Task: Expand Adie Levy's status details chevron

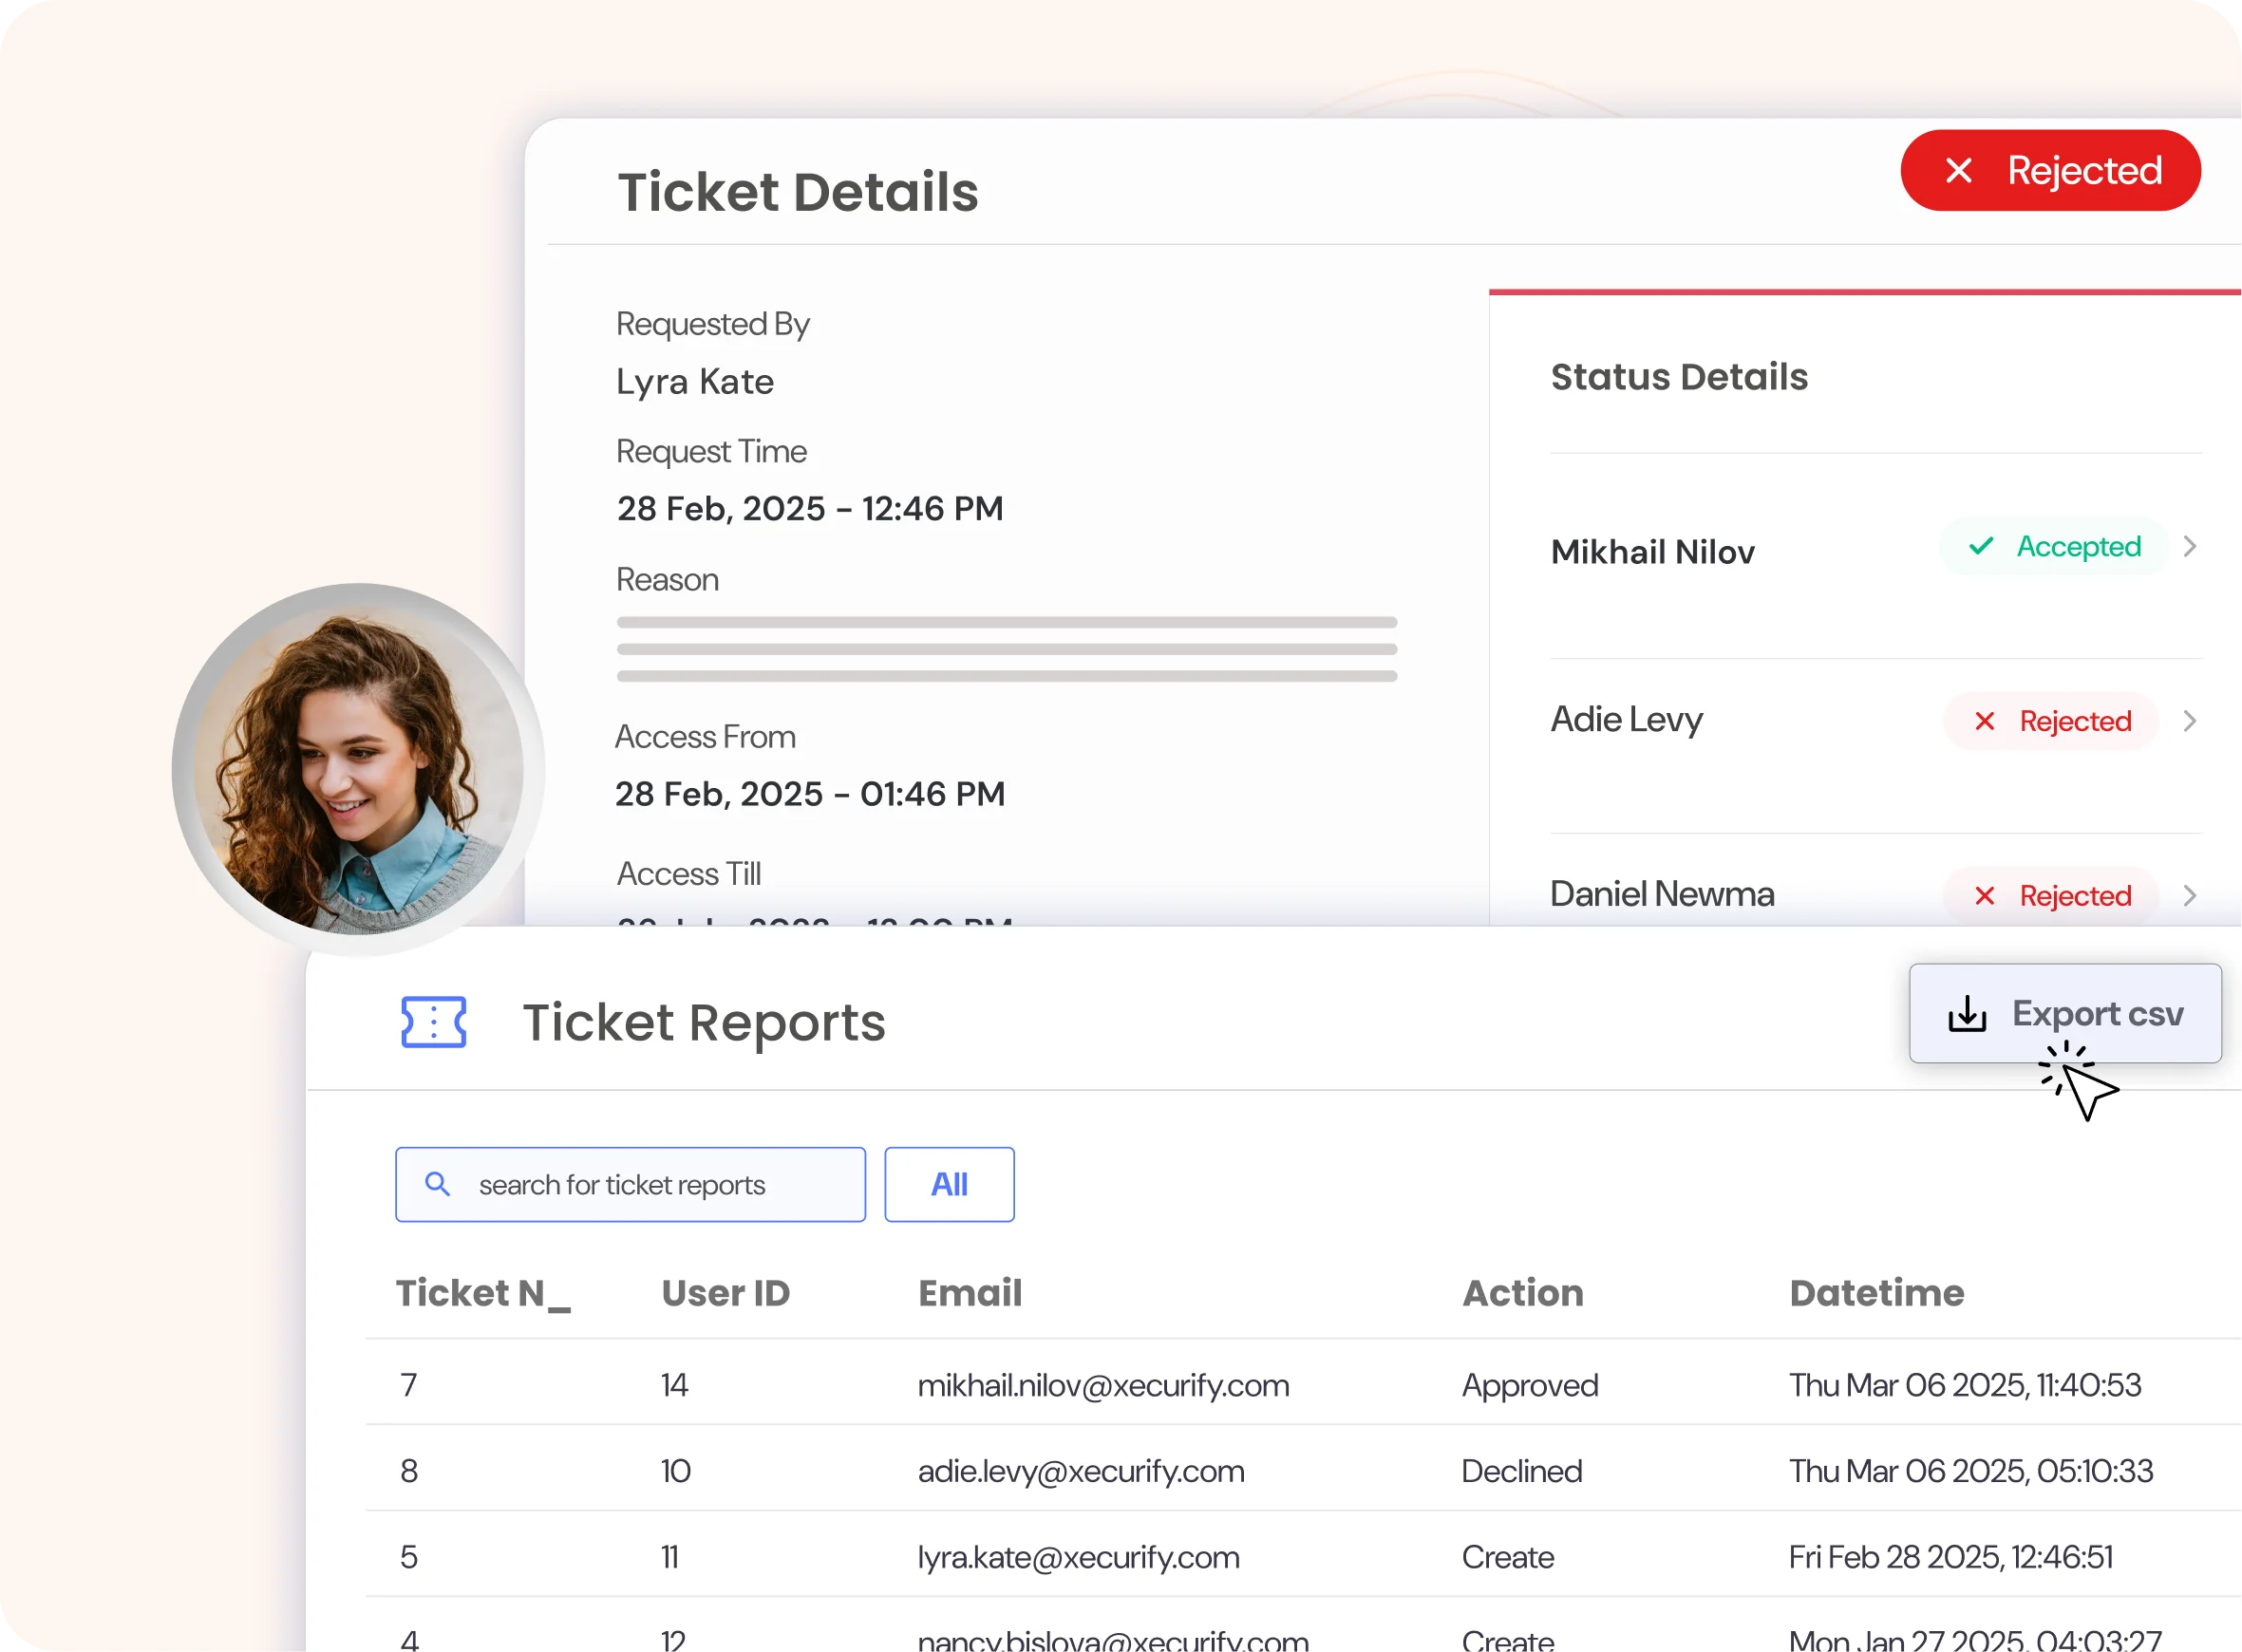Action: pos(2191,720)
